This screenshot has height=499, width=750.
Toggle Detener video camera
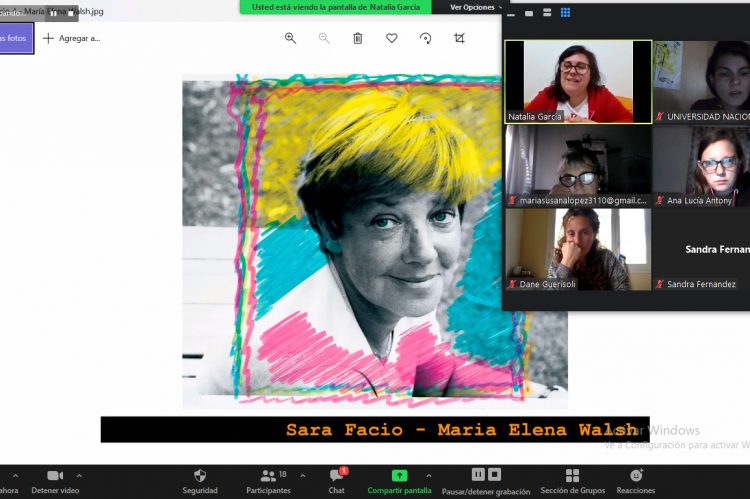coord(55,480)
